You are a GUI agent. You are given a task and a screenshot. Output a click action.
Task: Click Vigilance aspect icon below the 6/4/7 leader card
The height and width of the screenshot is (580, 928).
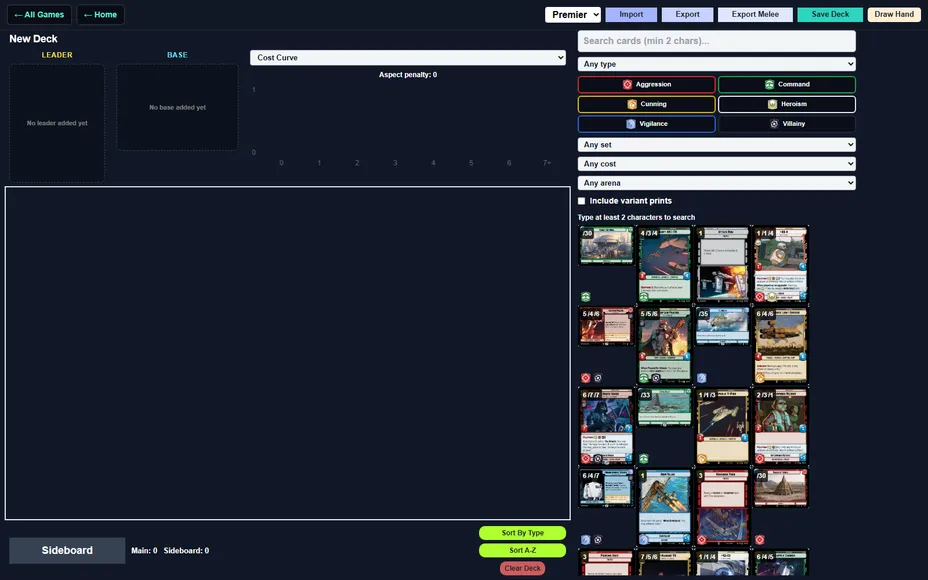pos(585,540)
